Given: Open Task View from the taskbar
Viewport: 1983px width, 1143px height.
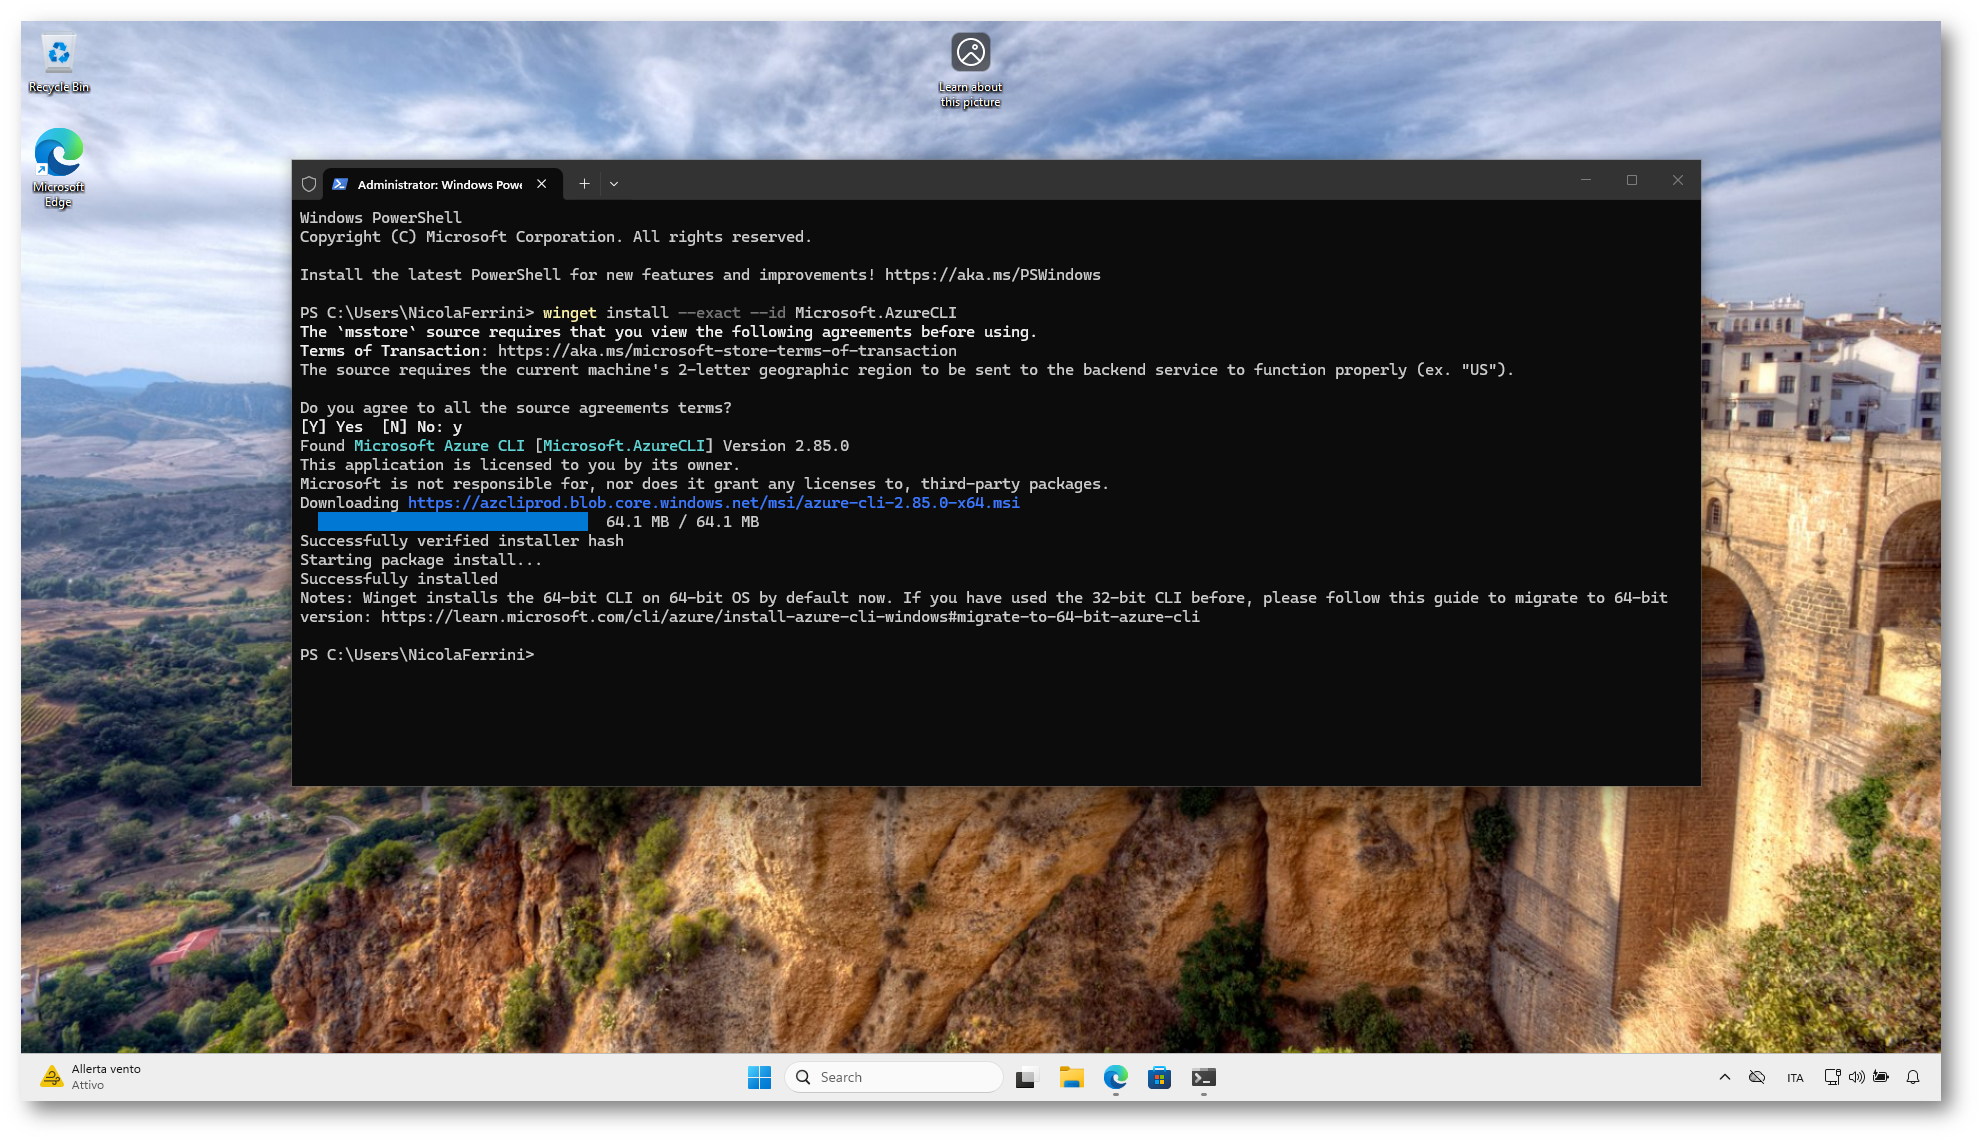Looking at the screenshot, I should pyautogui.click(x=1025, y=1077).
